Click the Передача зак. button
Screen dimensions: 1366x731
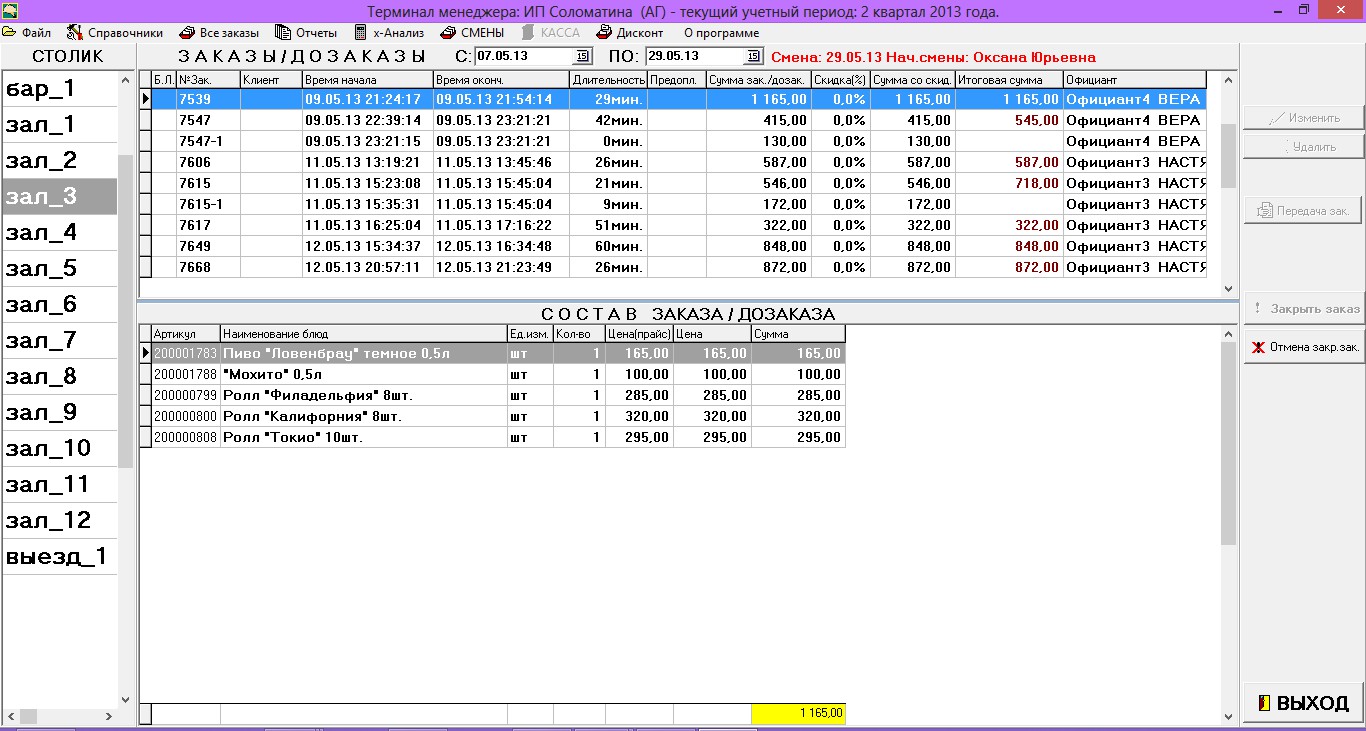pos(1304,210)
